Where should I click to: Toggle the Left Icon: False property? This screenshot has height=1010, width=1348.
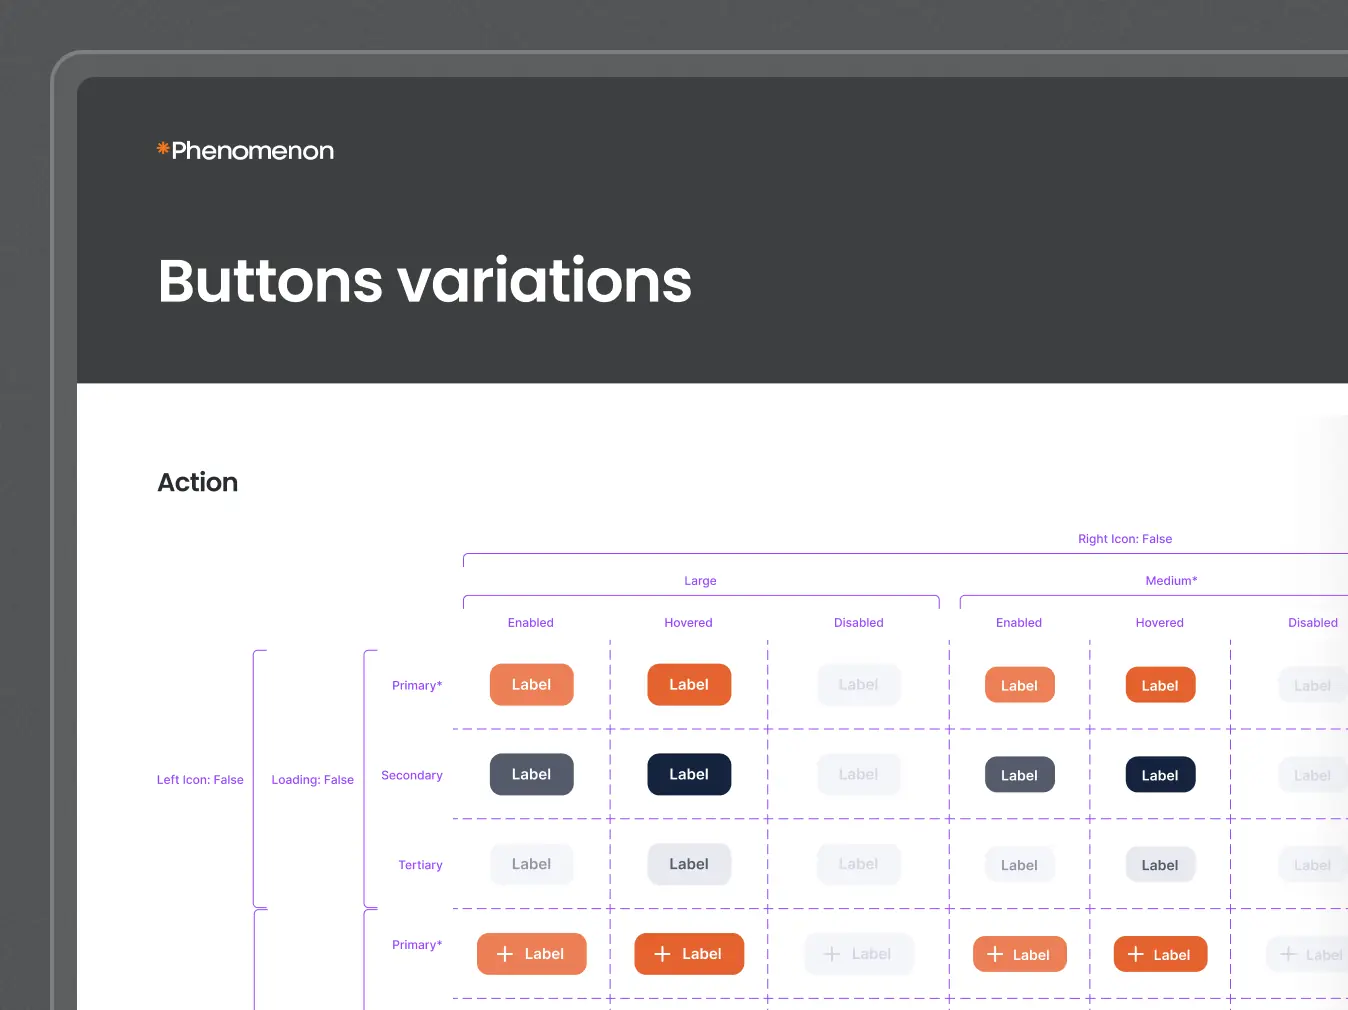[x=200, y=779]
